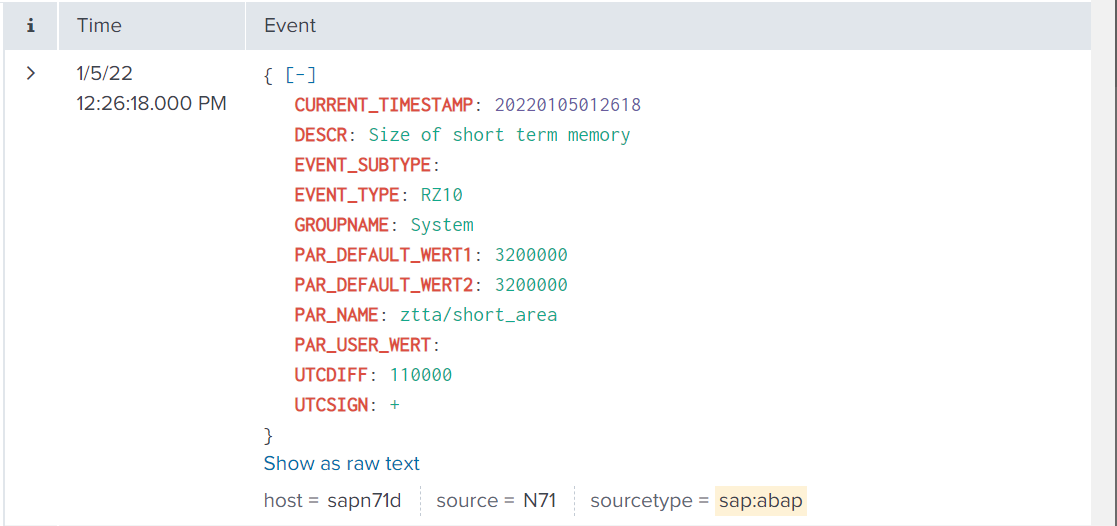1117x526 pixels.
Task: Click DESCR value Size of short term memory
Action: point(499,135)
